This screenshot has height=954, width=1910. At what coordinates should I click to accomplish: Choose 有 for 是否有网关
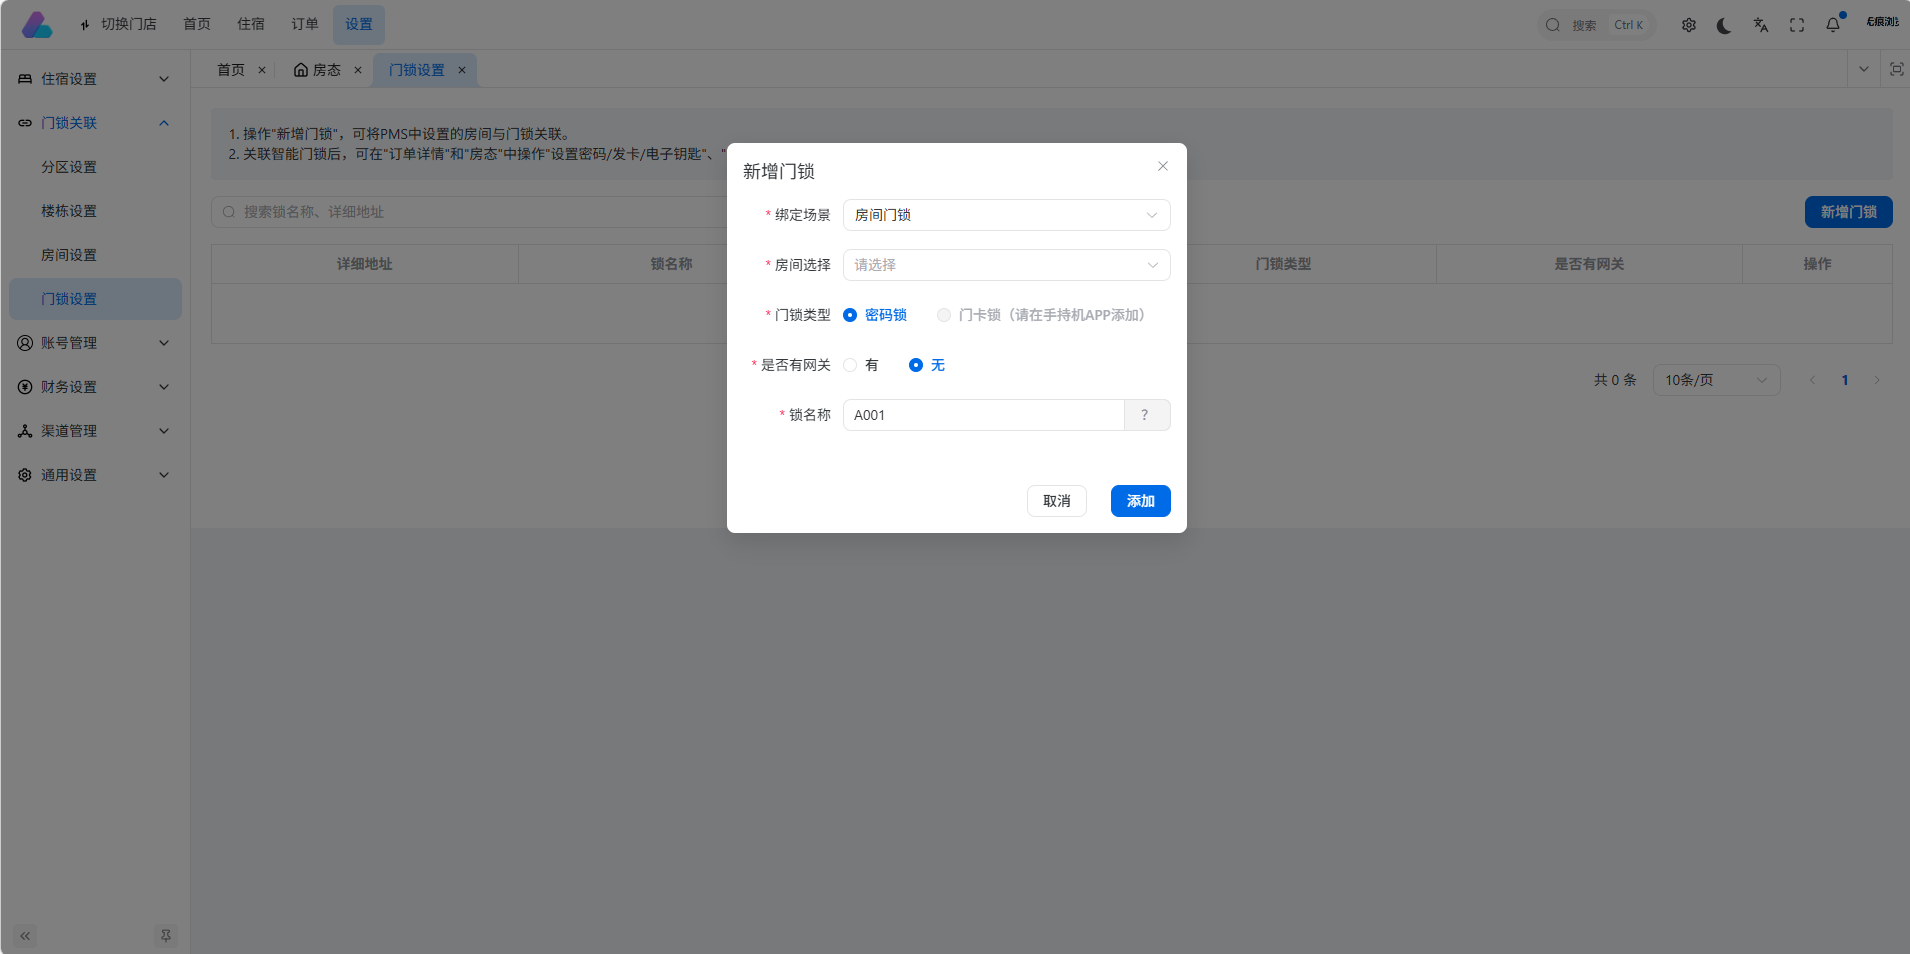(x=849, y=364)
